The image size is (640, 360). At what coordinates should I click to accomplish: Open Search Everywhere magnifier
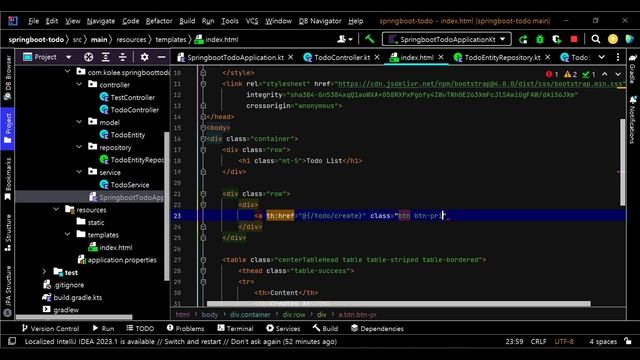click(596, 39)
